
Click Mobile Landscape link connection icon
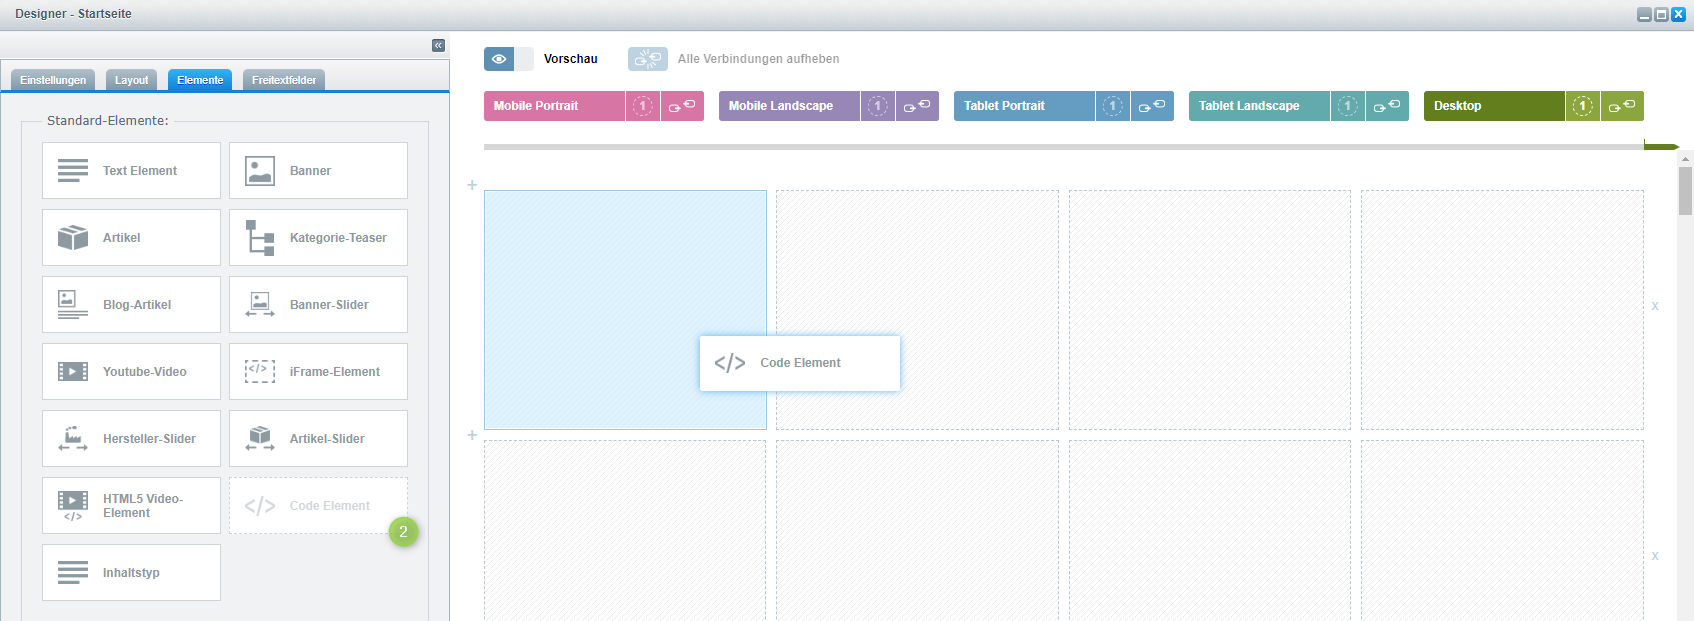click(917, 106)
